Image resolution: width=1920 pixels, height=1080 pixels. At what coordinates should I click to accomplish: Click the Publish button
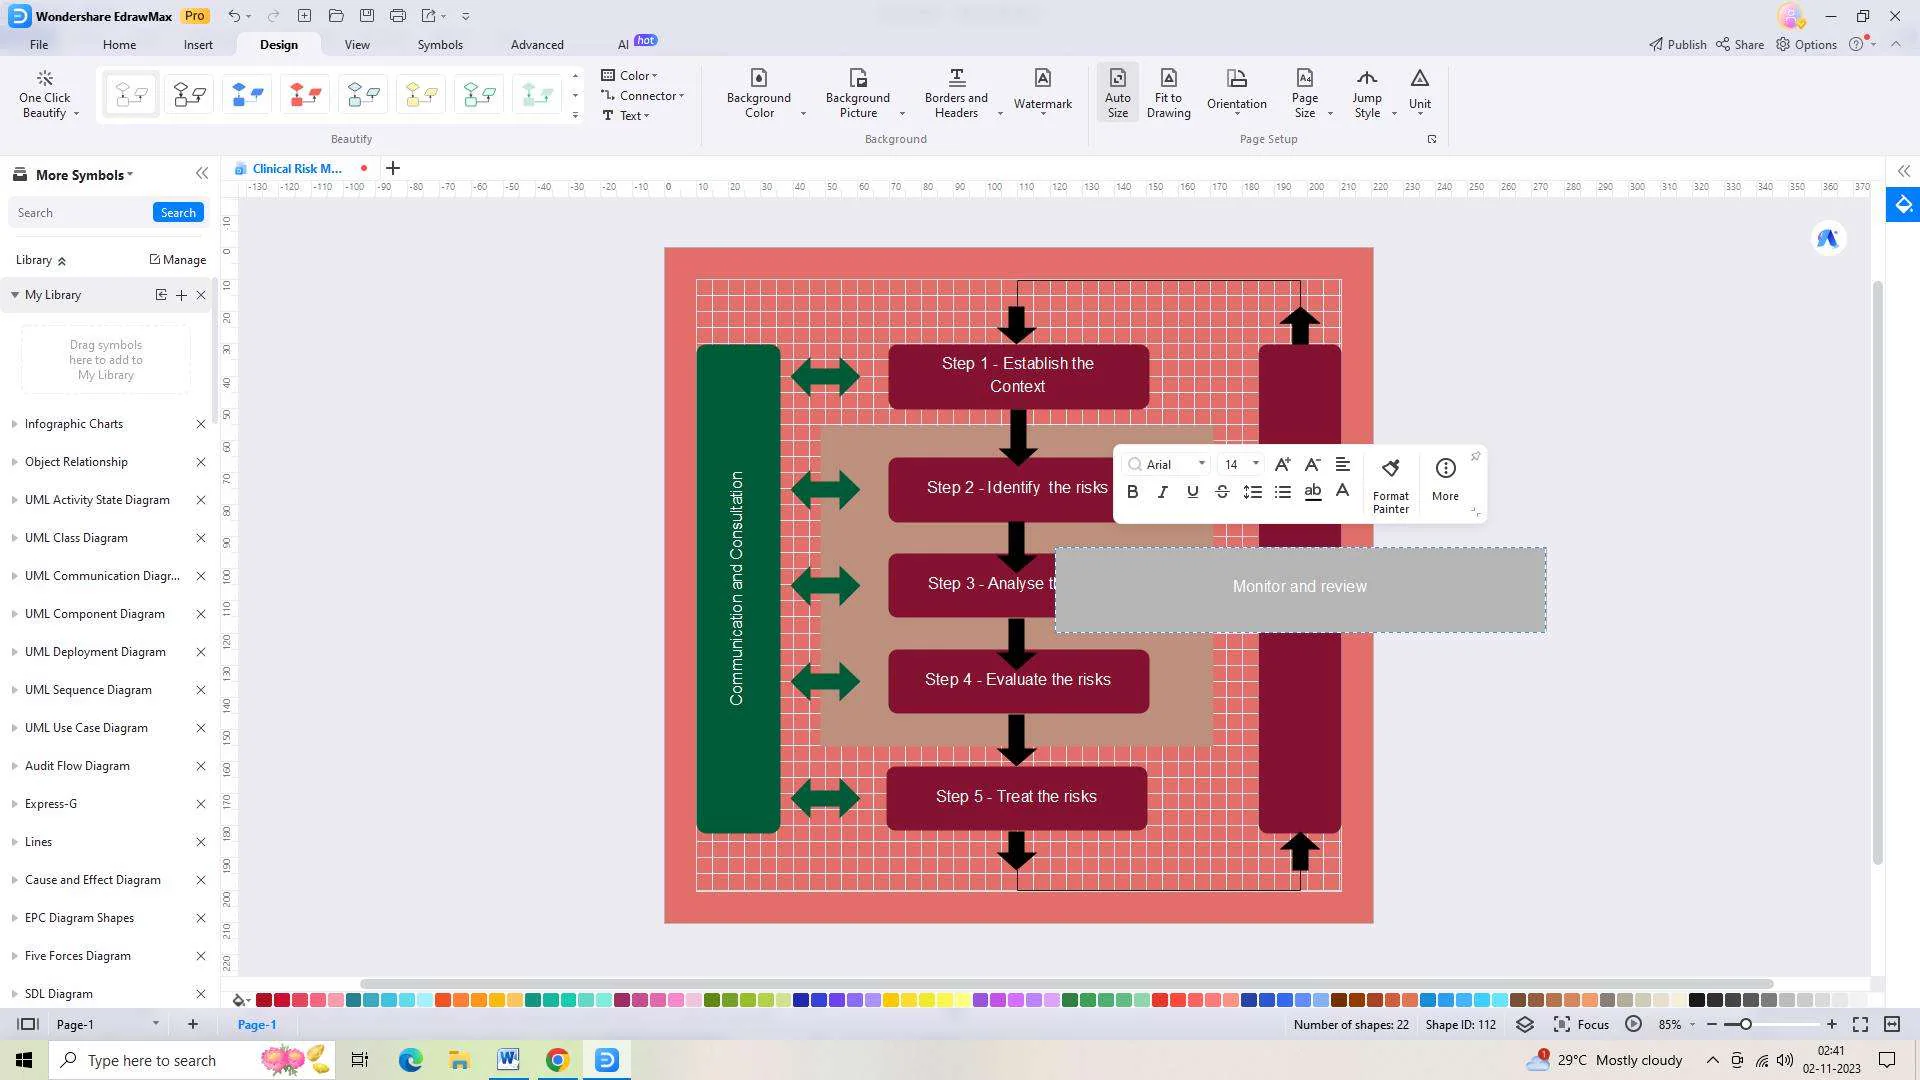[x=1676, y=44]
